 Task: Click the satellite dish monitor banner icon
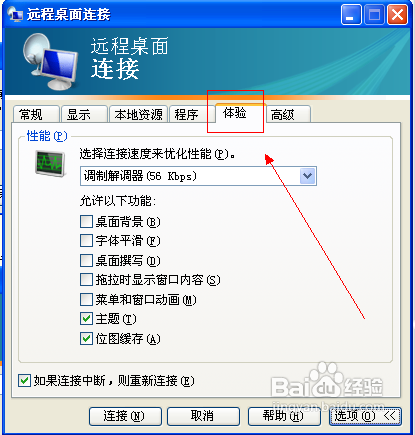click(50, 62)
